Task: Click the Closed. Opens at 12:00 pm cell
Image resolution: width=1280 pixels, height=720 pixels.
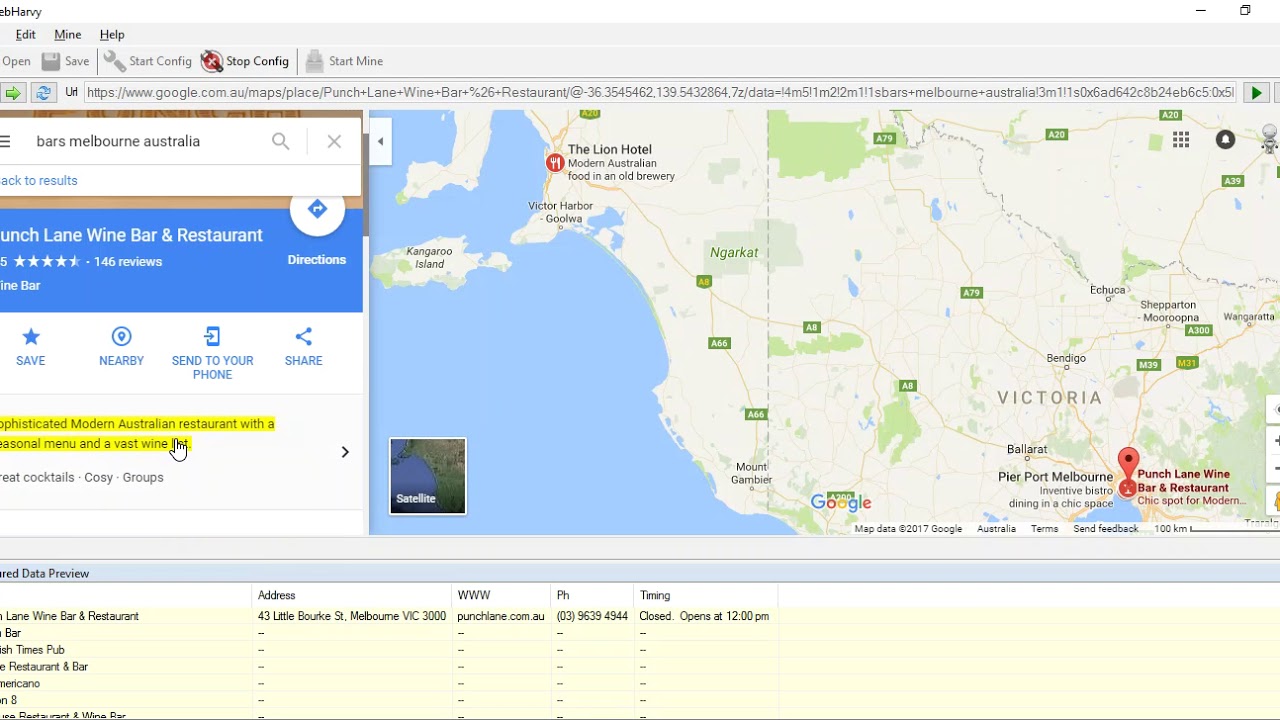Action: (x=705, y=616)
